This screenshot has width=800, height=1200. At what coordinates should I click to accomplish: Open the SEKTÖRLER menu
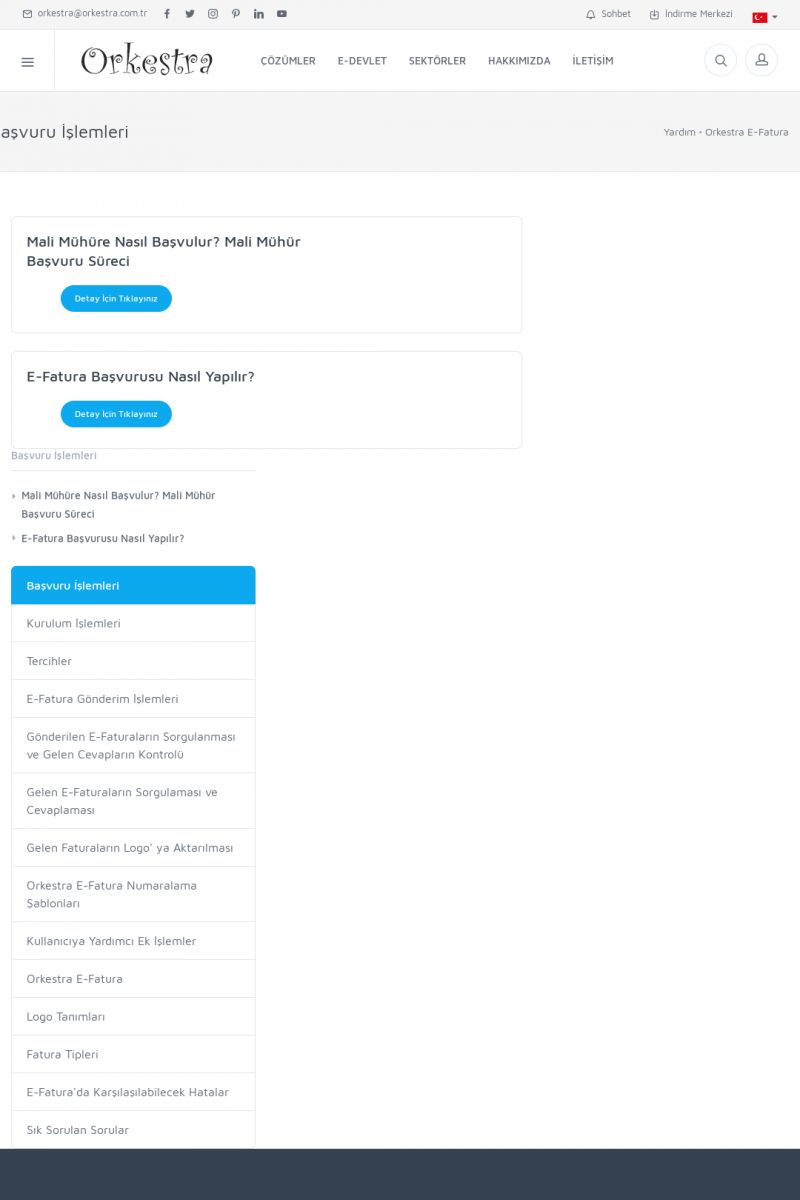click(x=437, y=61)
